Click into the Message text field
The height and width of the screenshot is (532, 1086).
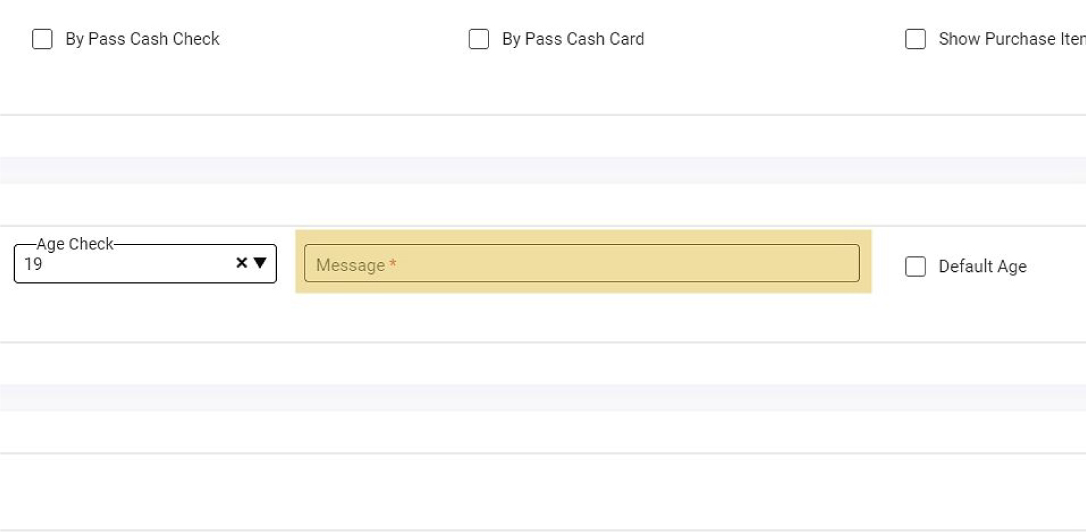coord(581,264)
